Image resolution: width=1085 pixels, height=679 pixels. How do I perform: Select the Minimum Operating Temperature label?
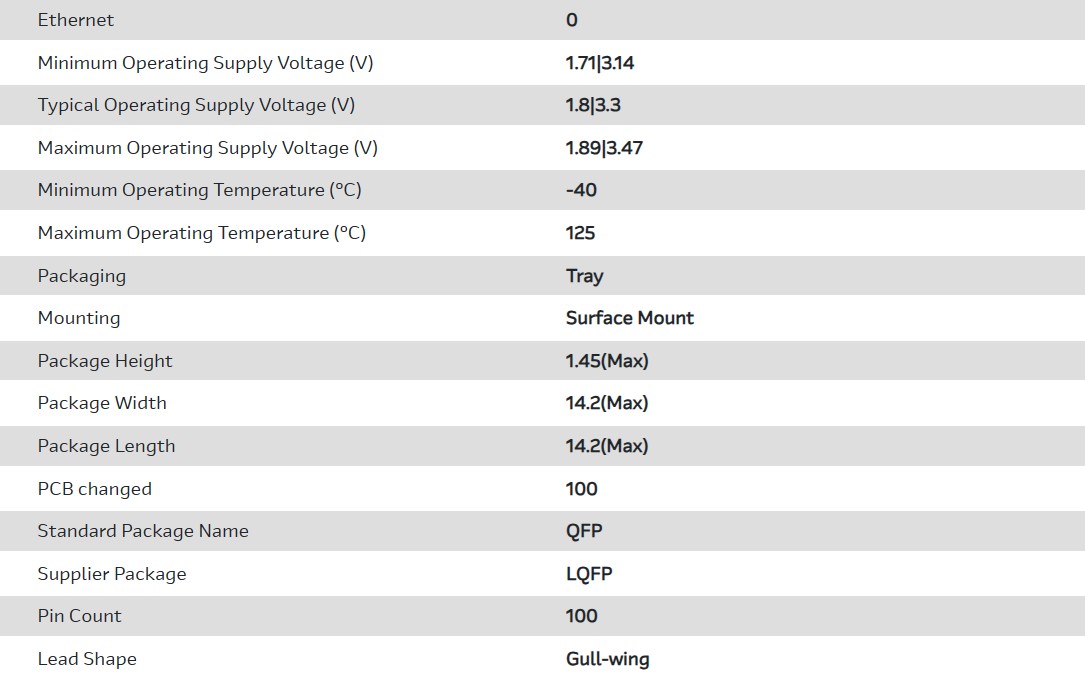(199, 190)
